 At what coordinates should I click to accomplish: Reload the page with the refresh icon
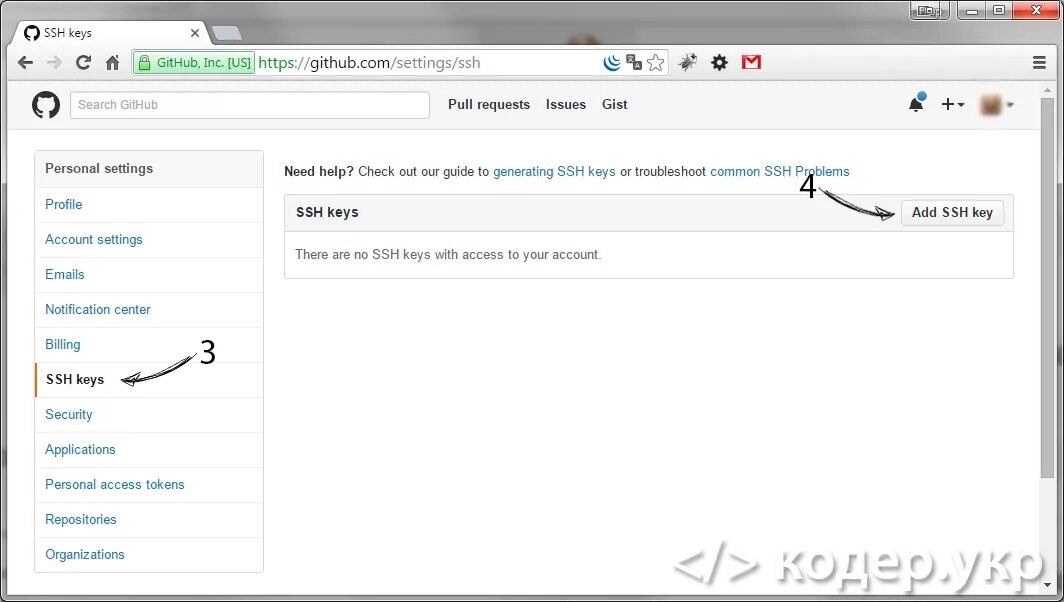tap(83, 63)
